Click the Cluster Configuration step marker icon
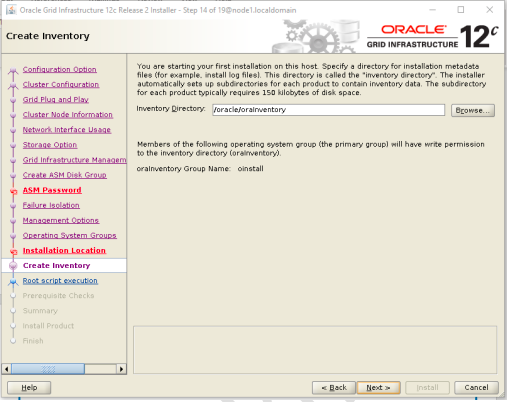 click(13, 85)
